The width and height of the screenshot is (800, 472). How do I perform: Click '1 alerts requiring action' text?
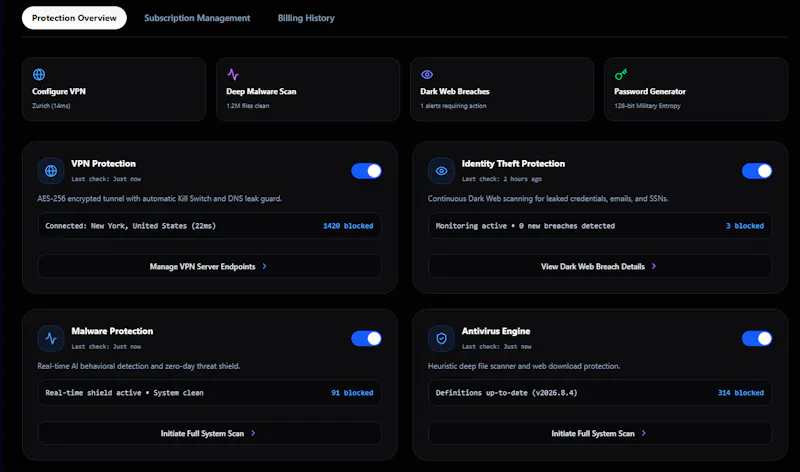(x=453, y=106)
